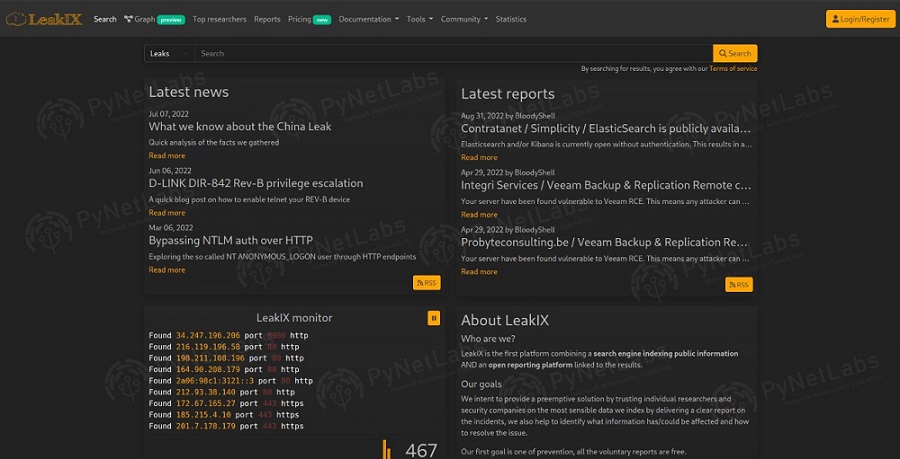
Task: Read more on the Contratanet report
Action: point(479,157)
